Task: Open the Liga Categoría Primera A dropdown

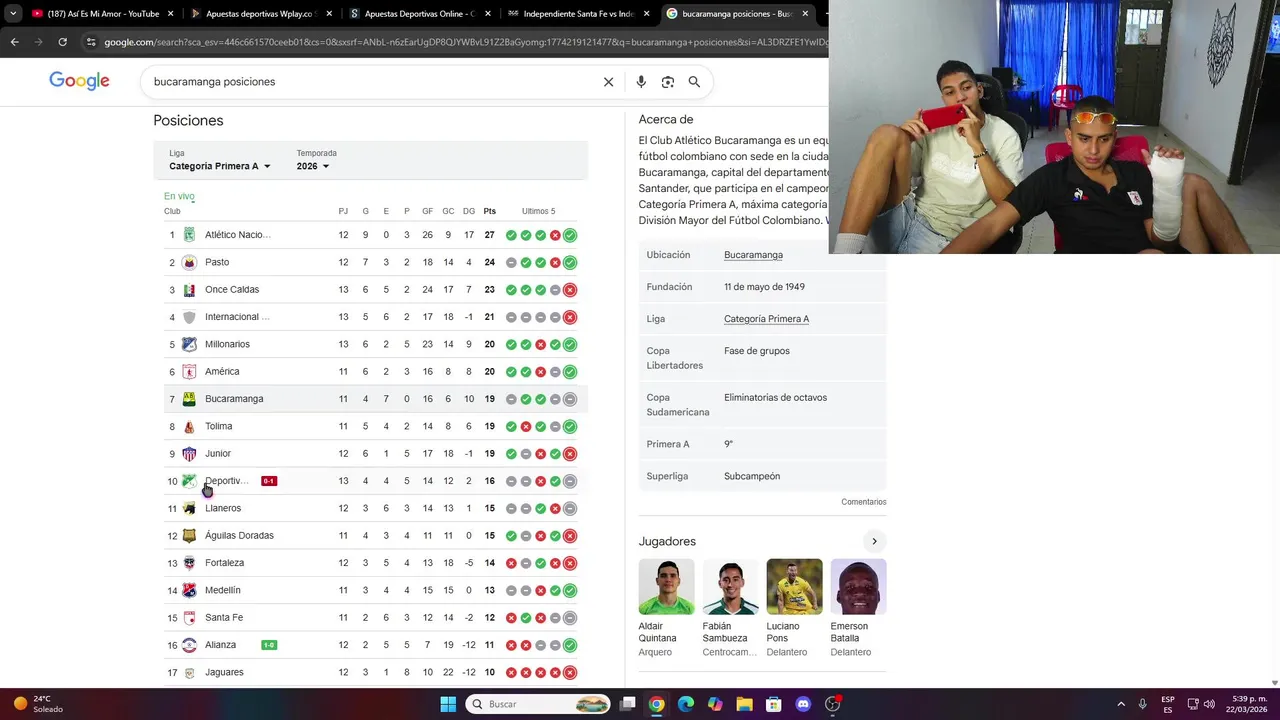Action: click(220, 166)
